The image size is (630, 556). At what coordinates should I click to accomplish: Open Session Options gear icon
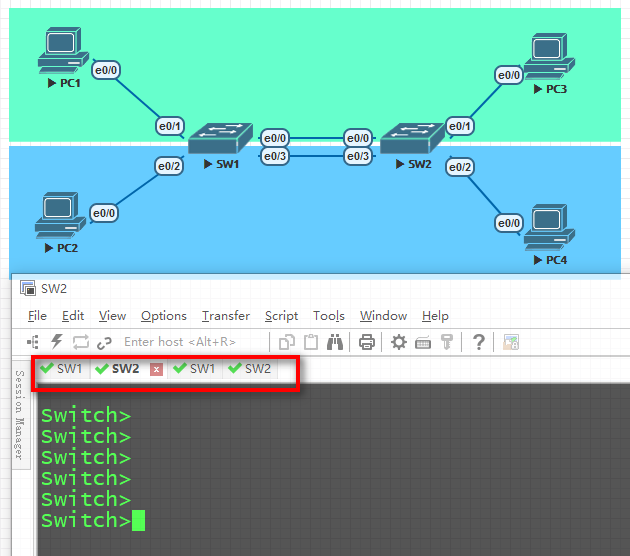tap(399, 342)
